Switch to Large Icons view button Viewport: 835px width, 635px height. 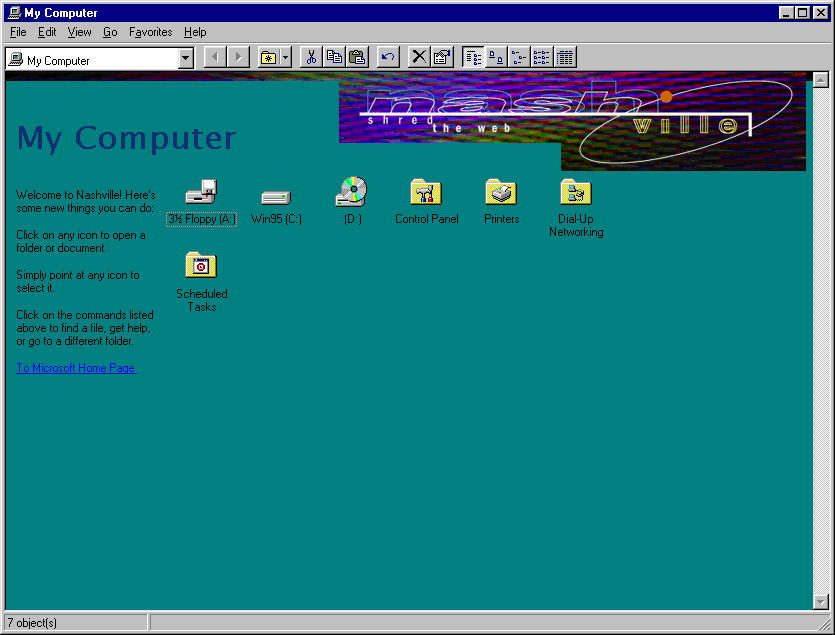(496, 57)
